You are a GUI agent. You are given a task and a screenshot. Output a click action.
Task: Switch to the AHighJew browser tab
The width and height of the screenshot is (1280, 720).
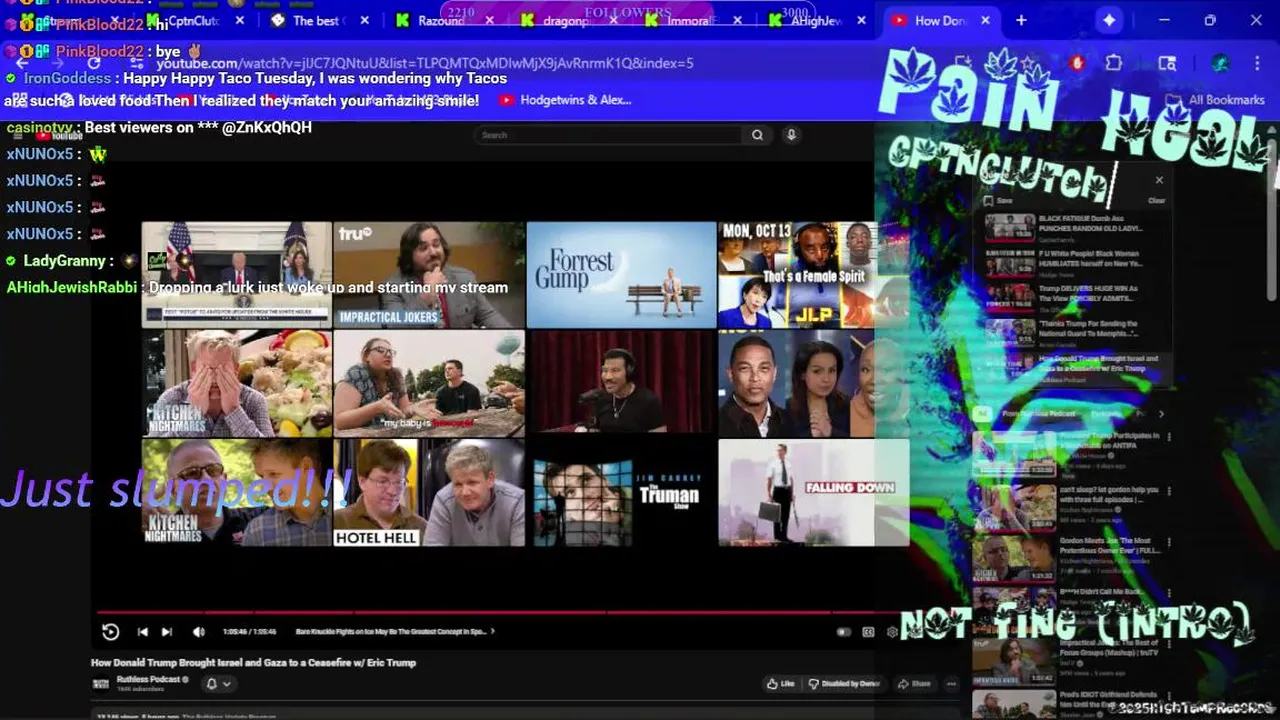(815, 20)
